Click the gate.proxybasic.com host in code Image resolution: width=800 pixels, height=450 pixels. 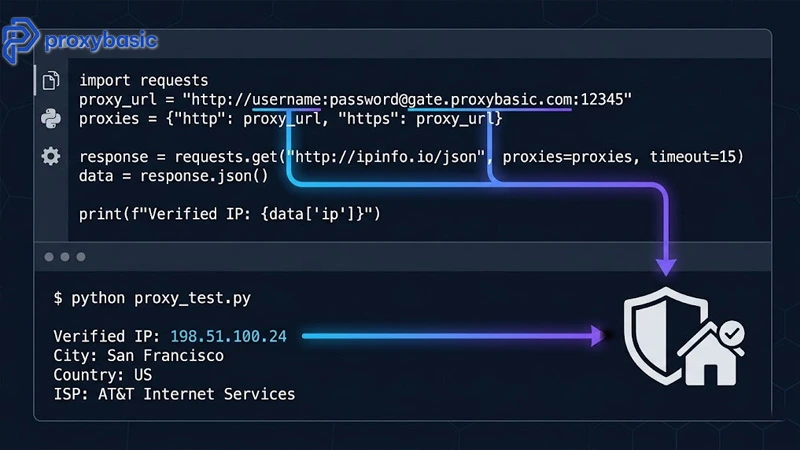[x=490, y=99]
